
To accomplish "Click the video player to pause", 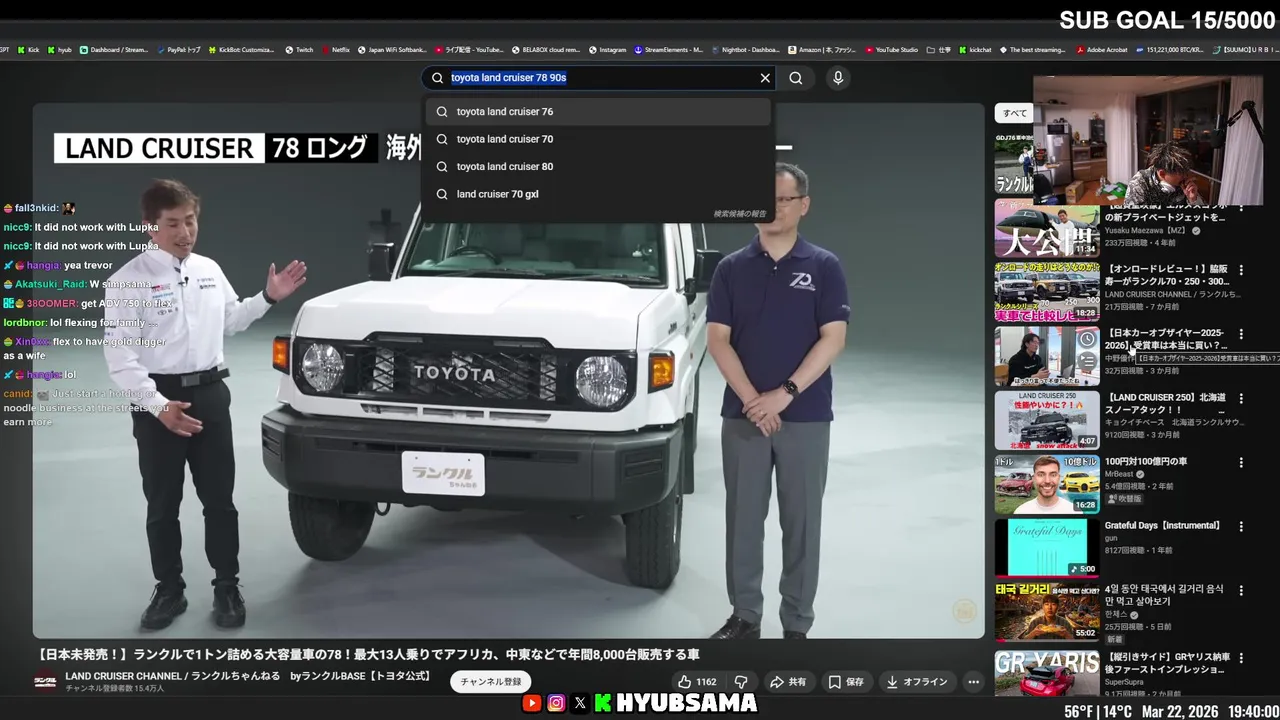I will point(508,370).
